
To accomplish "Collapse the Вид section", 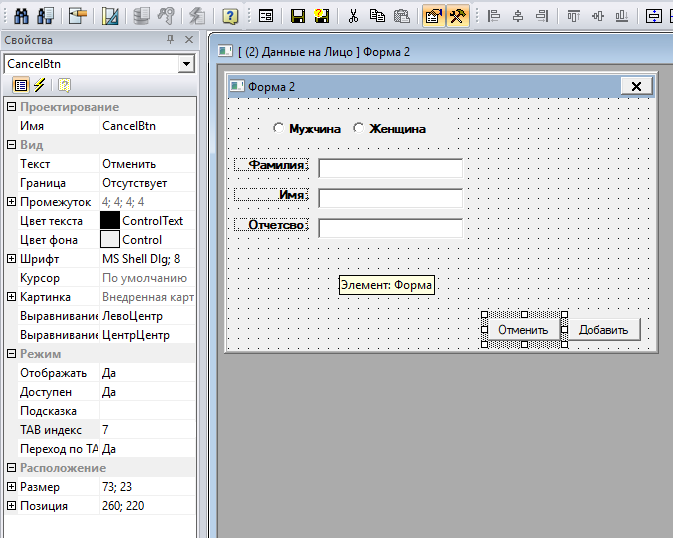I will [12, 145].
